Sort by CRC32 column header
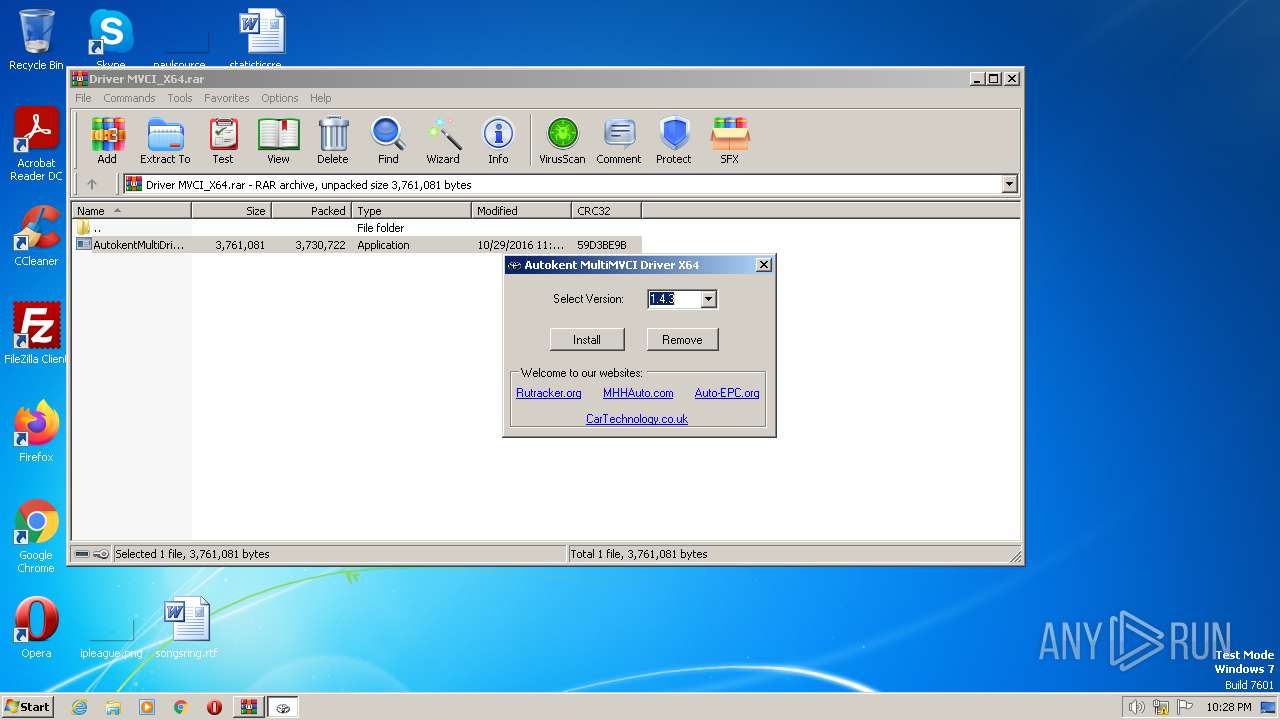The height and width of the screenshot is (720, 1280). click(607, 210)
